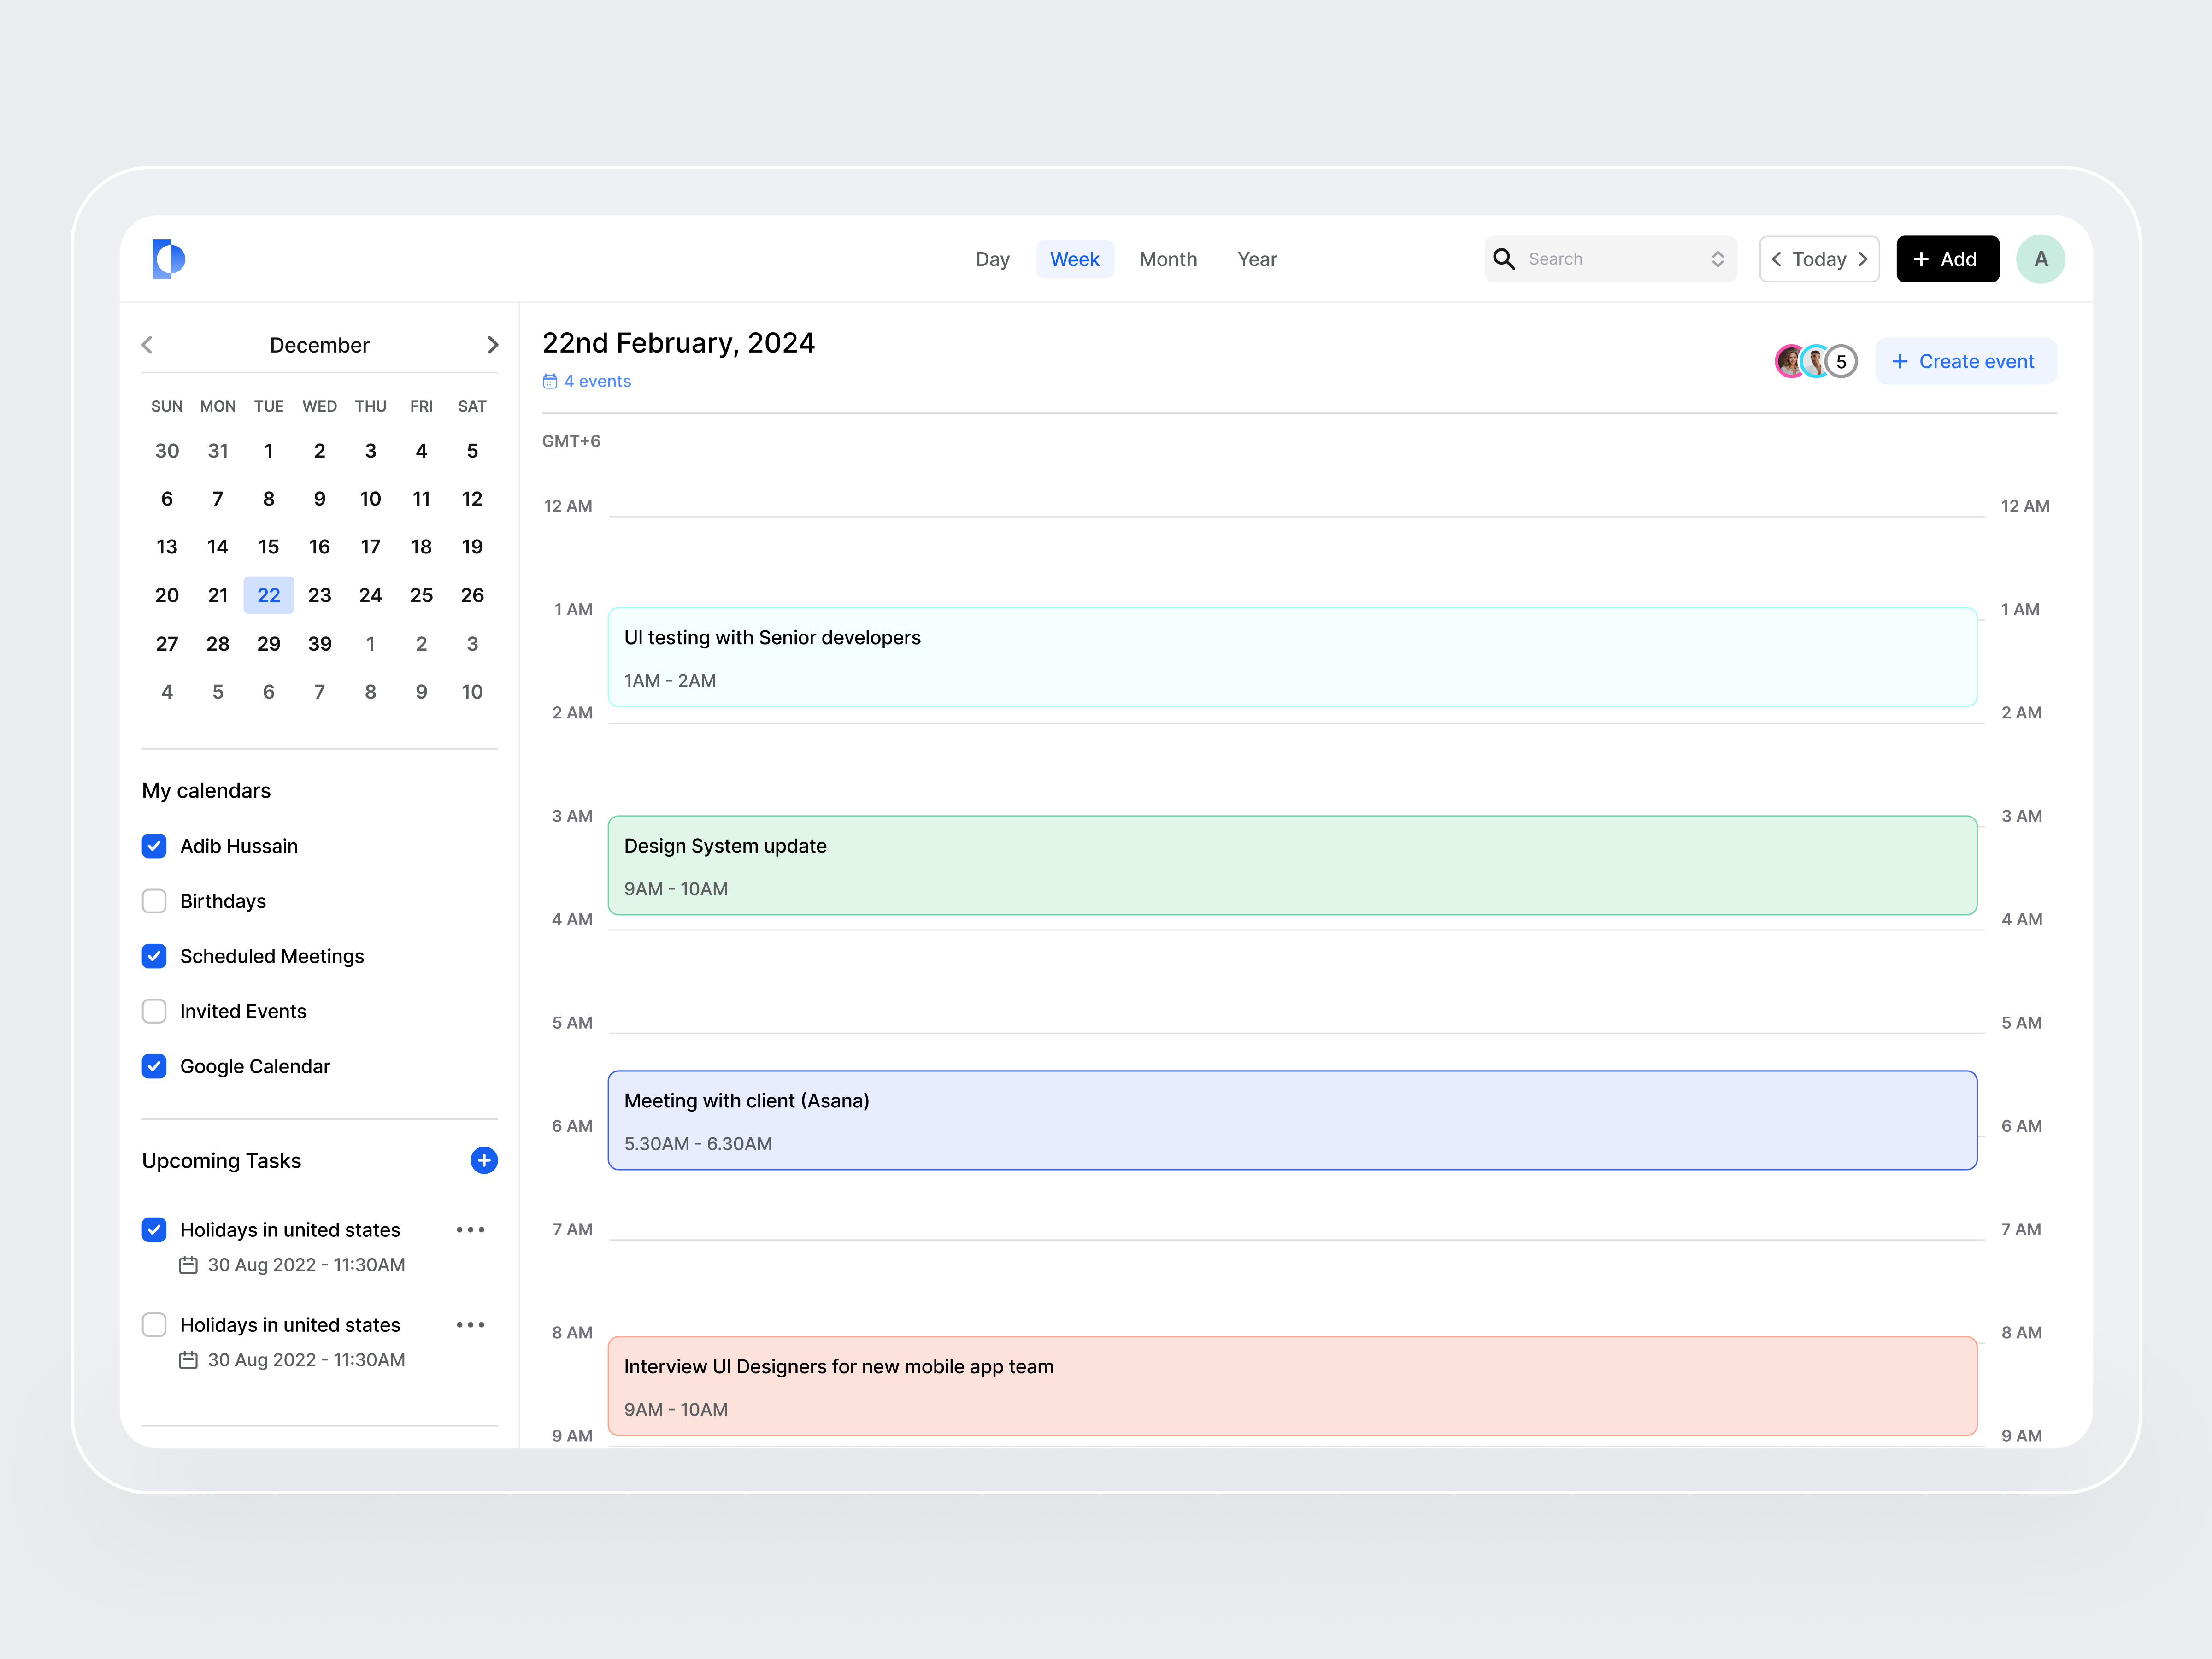This screenshot has width=2212, height=1659.
Task: Enable the Birthdays calendar checkbox
Action: click(x=154, y=901)
